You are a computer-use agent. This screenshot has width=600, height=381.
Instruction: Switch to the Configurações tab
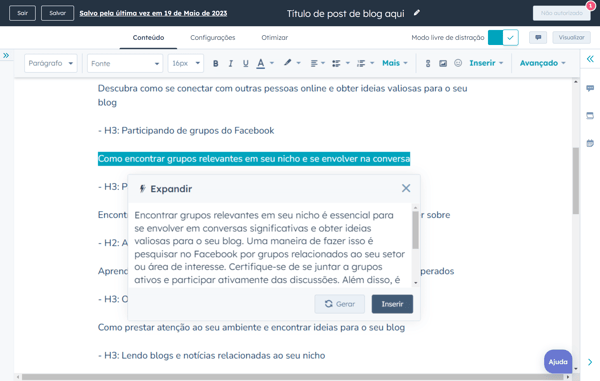213,37
